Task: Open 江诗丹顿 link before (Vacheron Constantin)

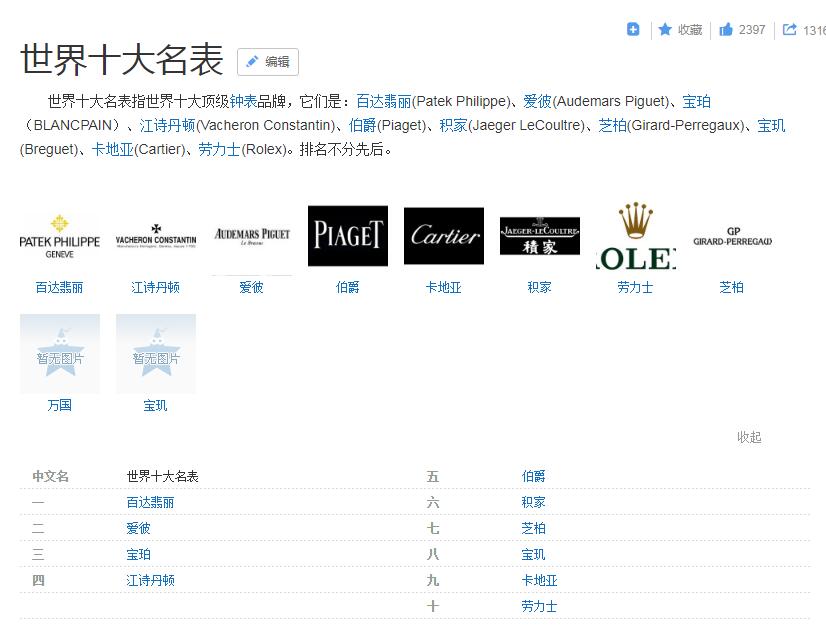Action: (x=168, y=125)
